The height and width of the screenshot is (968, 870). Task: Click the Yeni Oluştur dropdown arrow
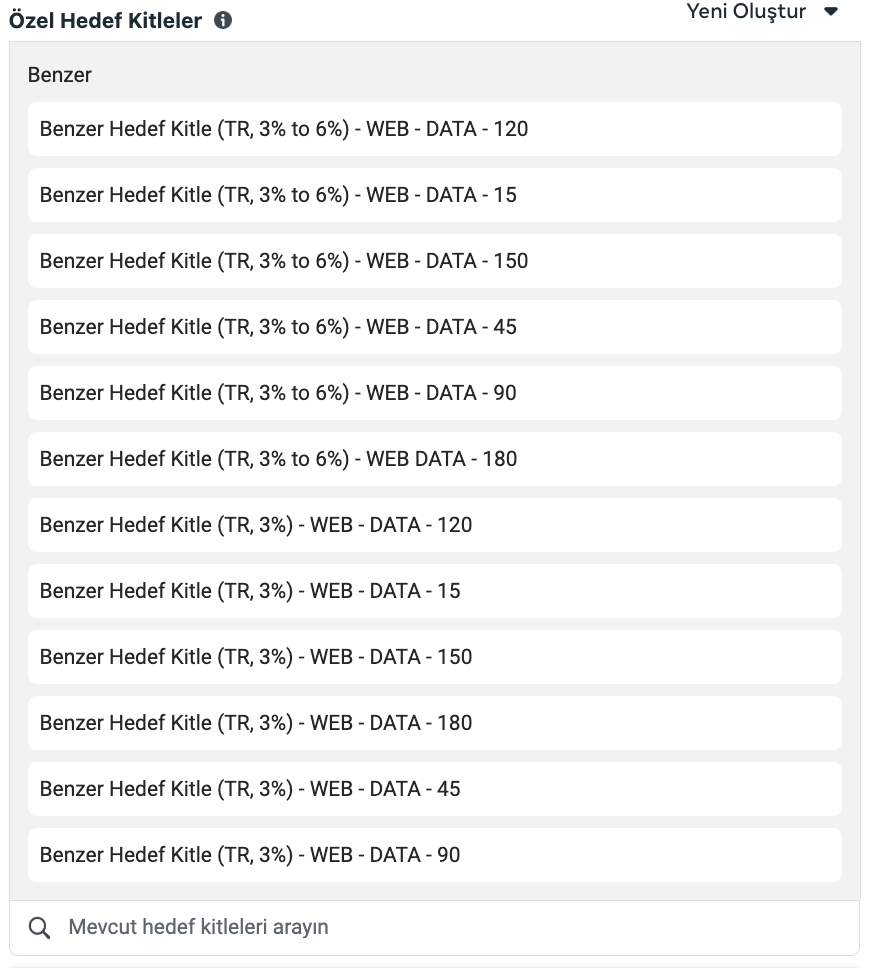(830, 12)
